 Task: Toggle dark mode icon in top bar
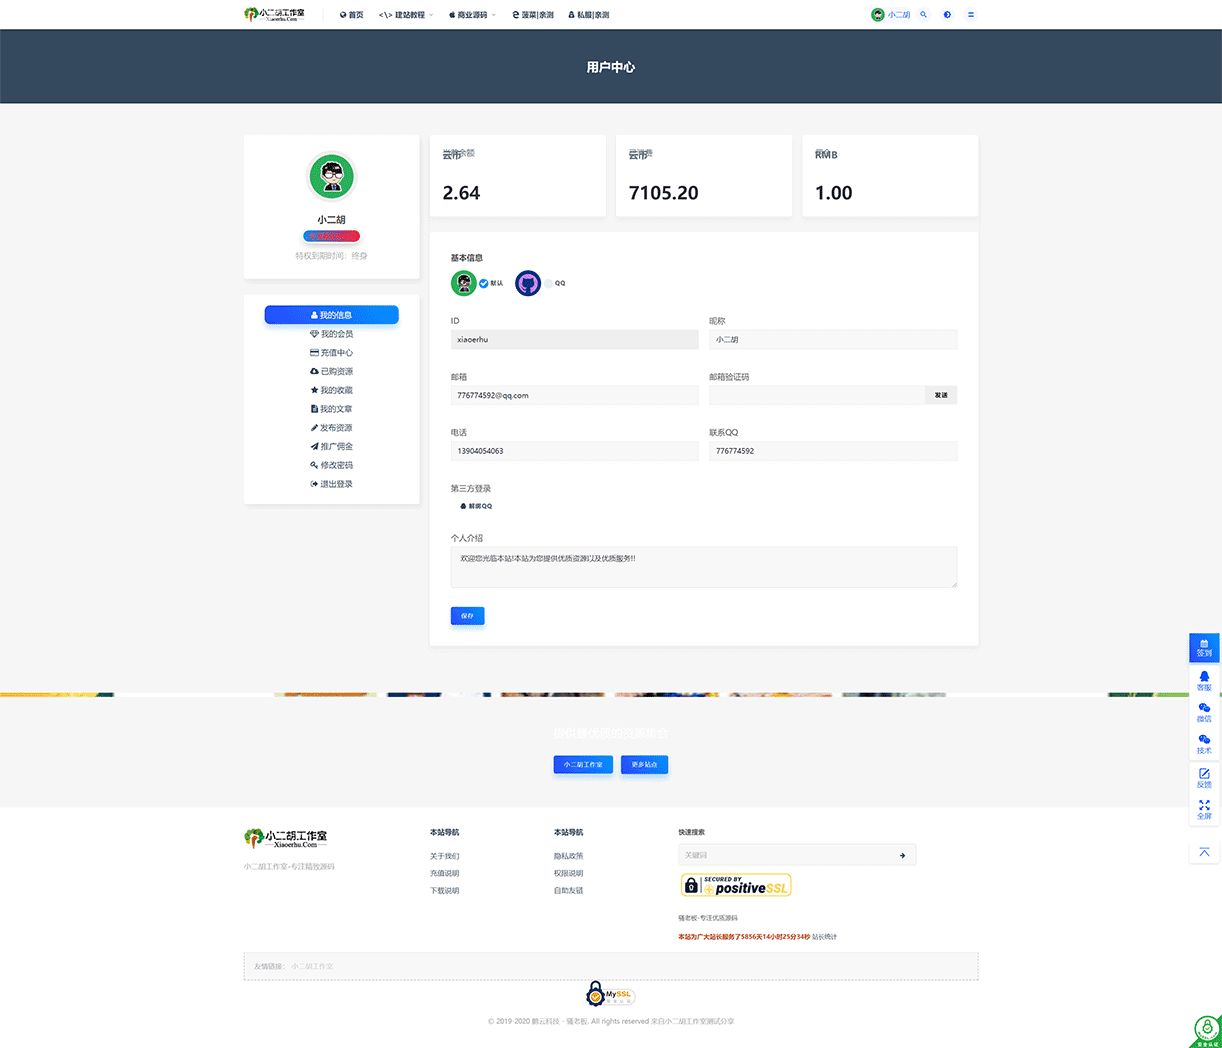click(x=947, y=15)
